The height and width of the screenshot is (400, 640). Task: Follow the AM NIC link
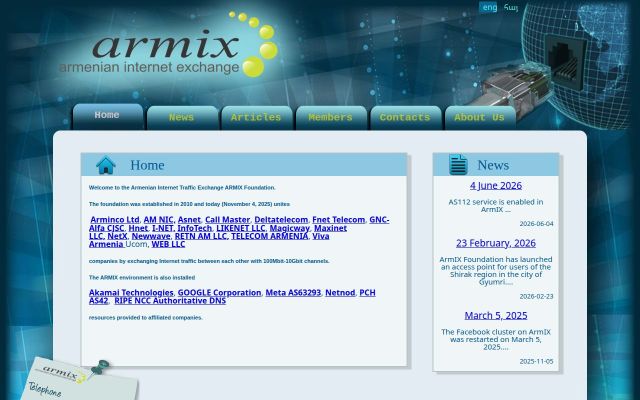[x=158, y=220]
